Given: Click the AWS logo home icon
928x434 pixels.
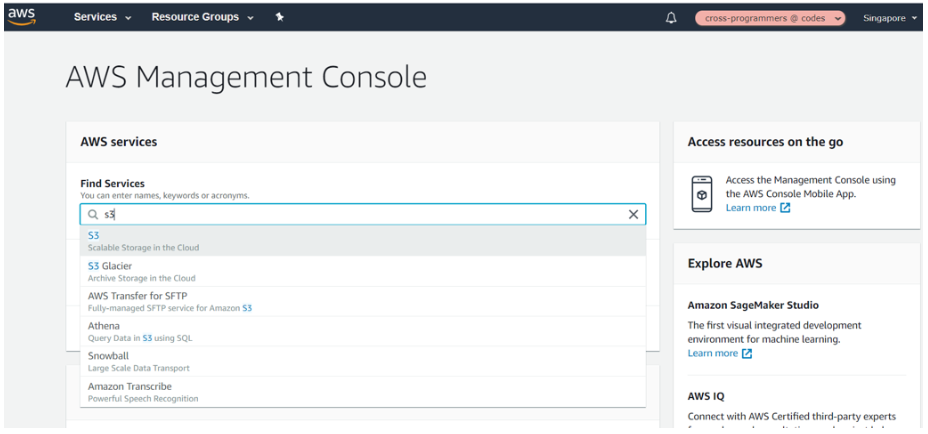Looking at the screenshot, I should pyautogui.click(x=21, y=17).
